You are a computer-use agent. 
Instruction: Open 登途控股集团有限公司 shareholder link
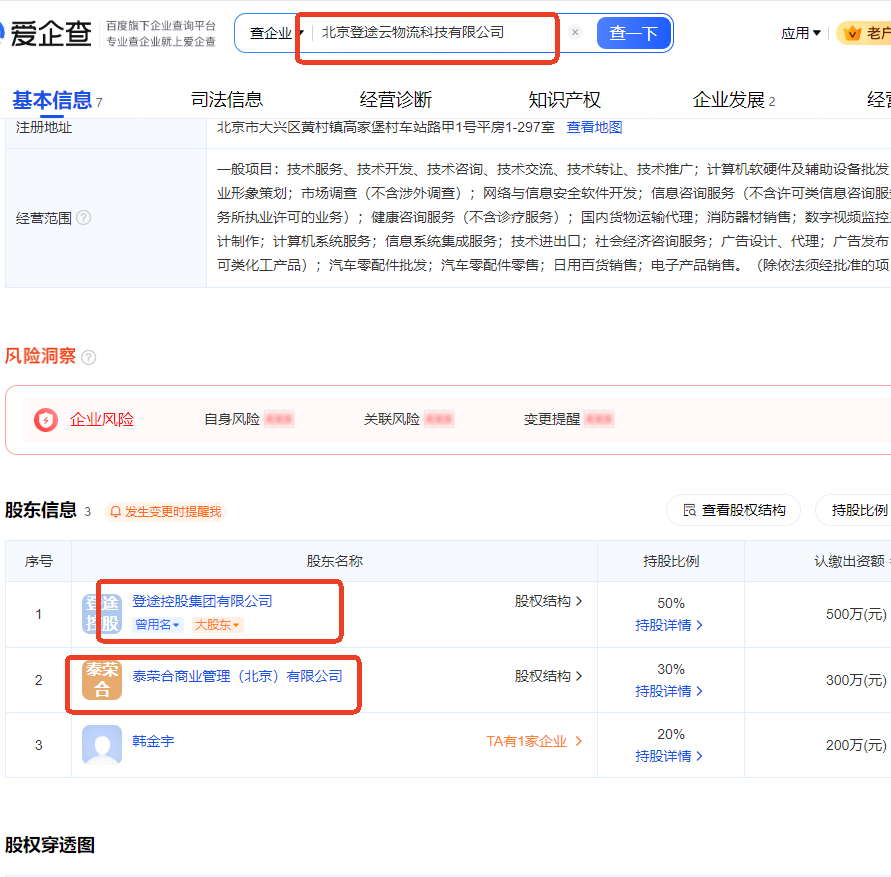pyautogui.click(x=202, y=601)
